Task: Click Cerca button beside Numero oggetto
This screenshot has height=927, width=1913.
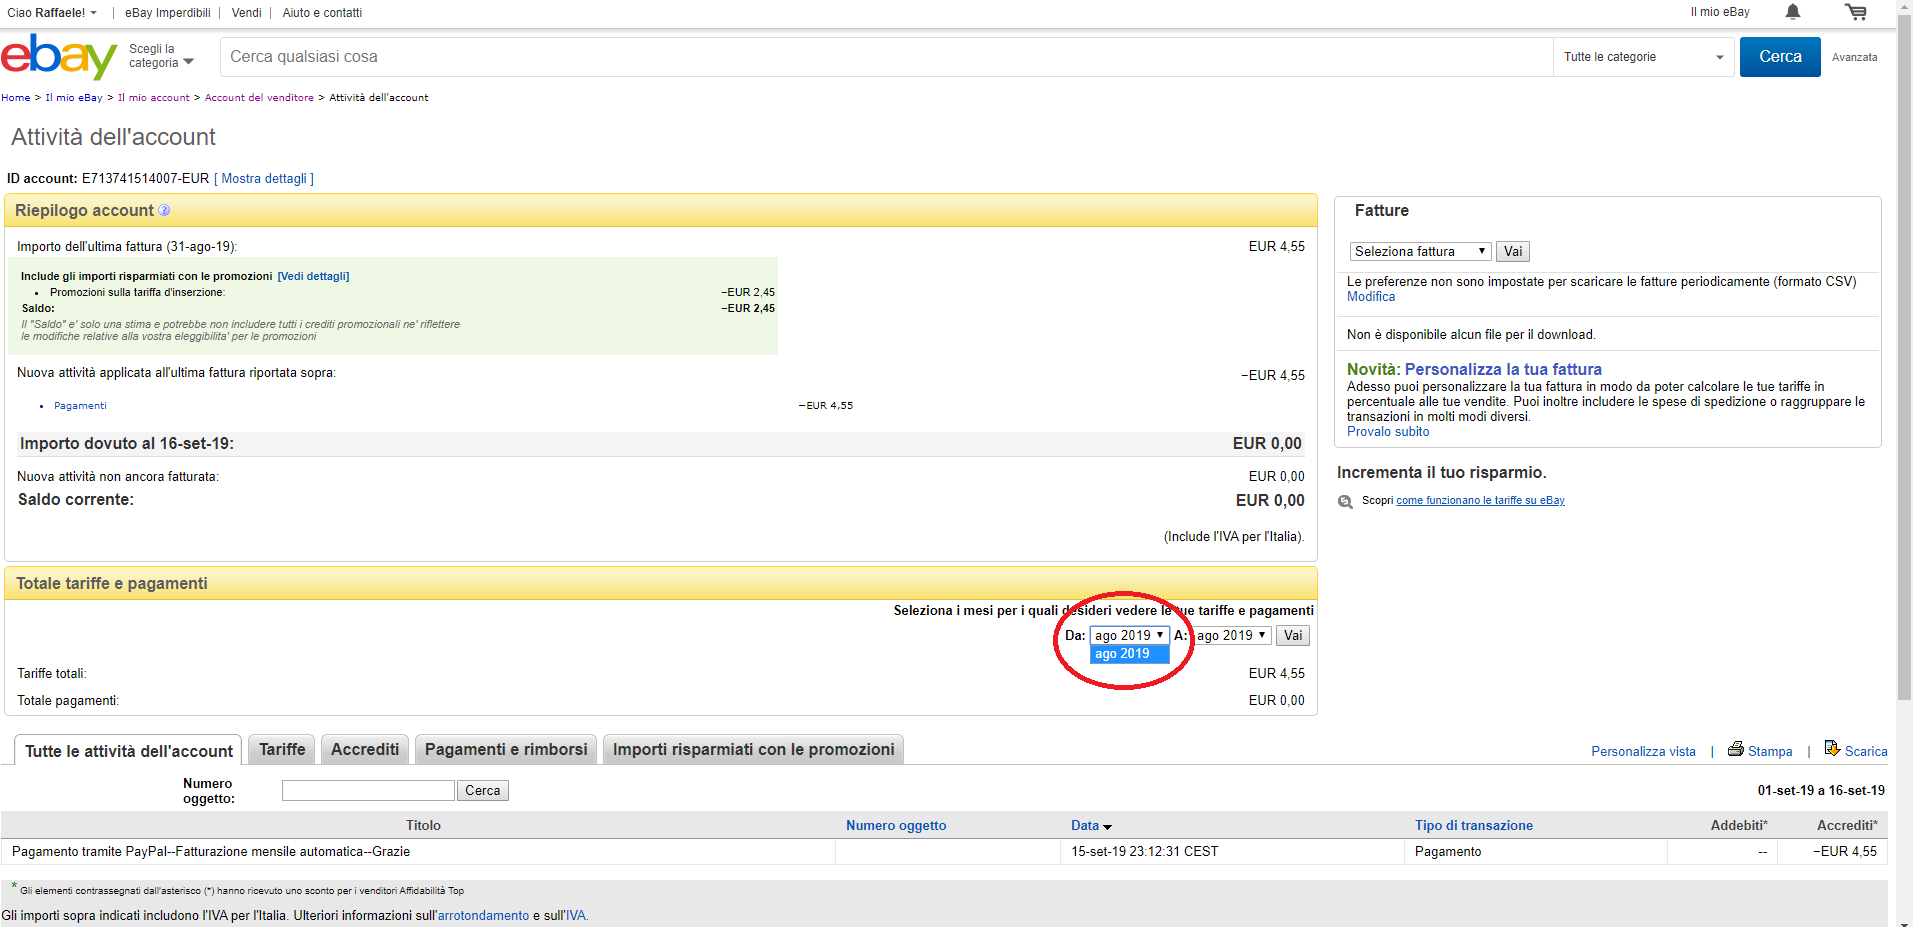Action: [x=483, y=790]
